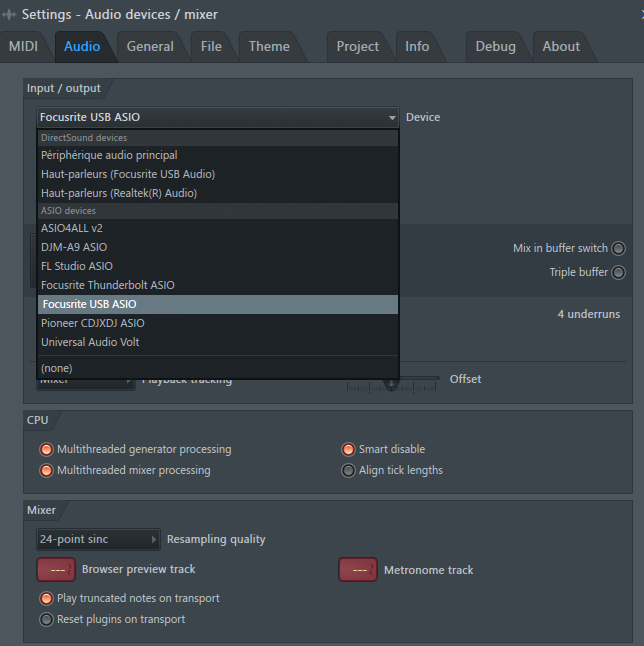Open the Debug tab
Screen dimensions: 644x646
click(496, 47)
